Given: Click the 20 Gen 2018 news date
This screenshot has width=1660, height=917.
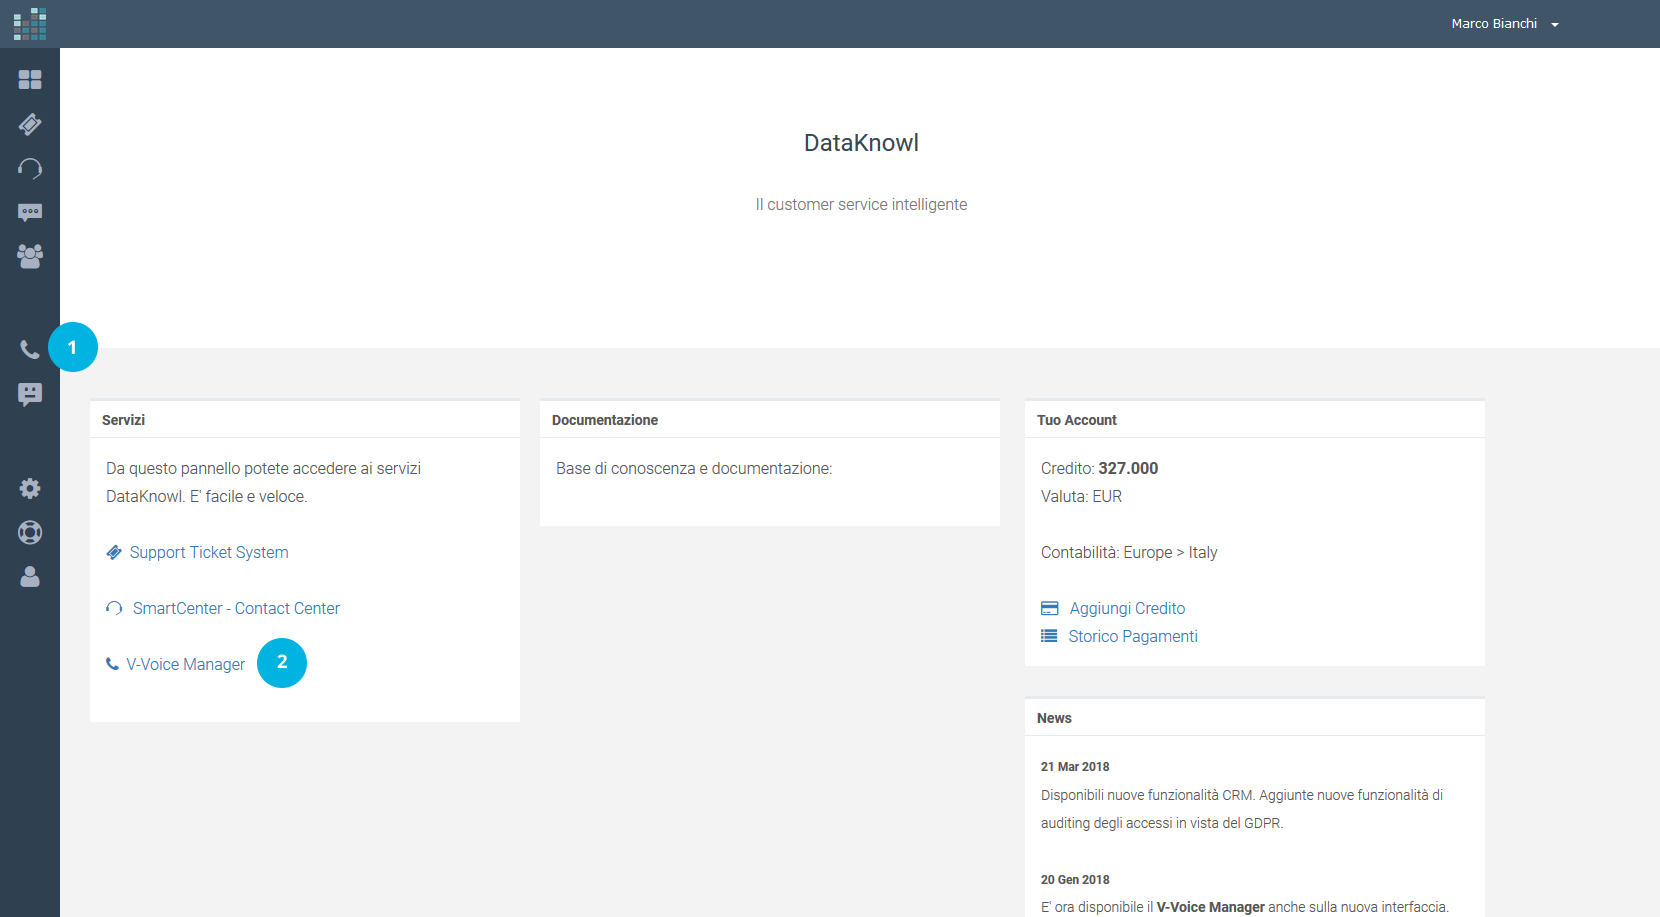Looking at the screenshot, I should 1075,880.
